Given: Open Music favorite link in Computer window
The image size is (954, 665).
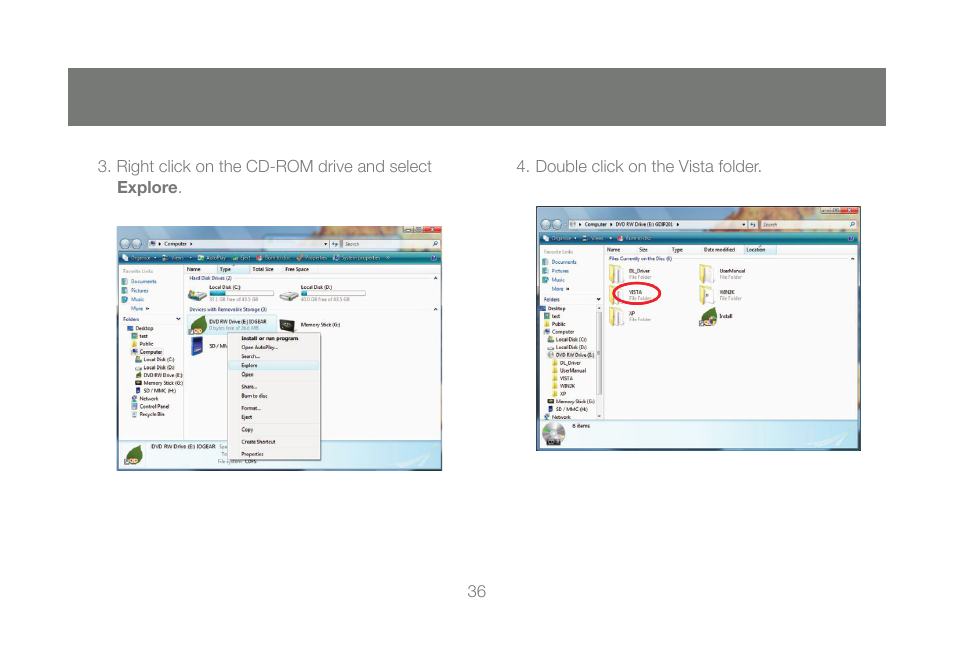Looking at the screenshot, I should [133, 299].
